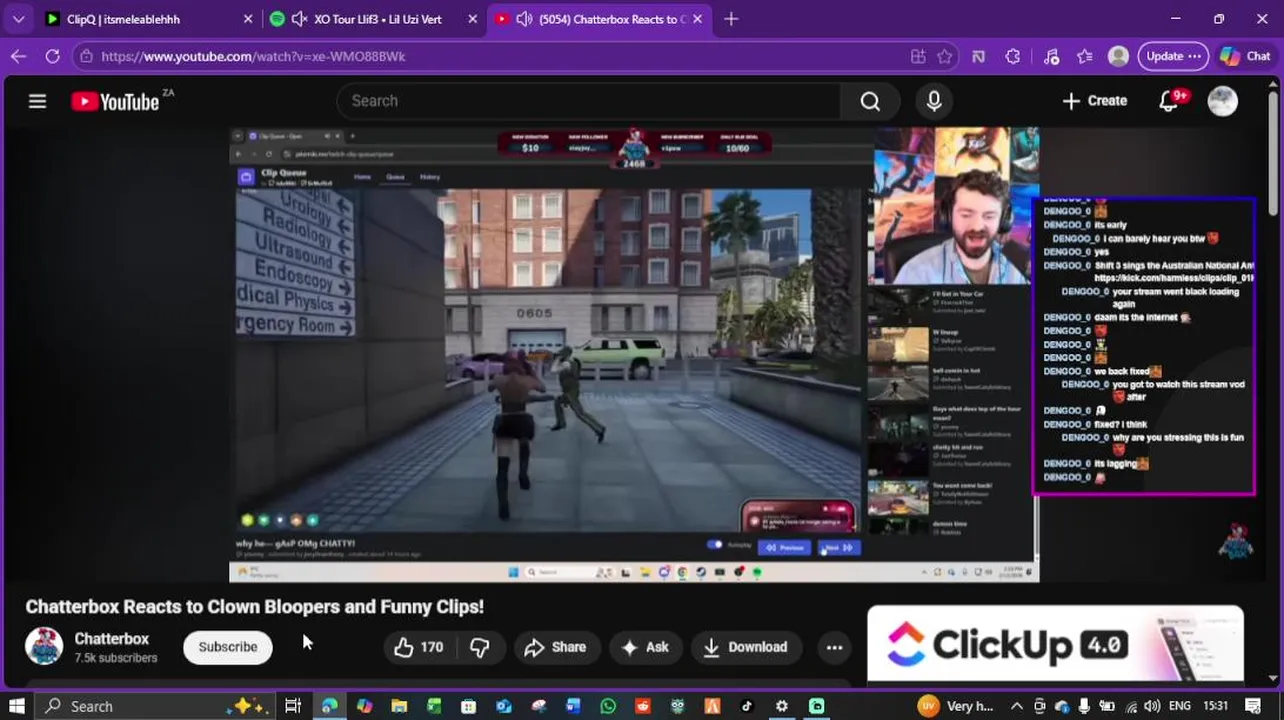Click the YouTube search field
The width and height of the screenshot is (1284, 720).
point(590,101)
